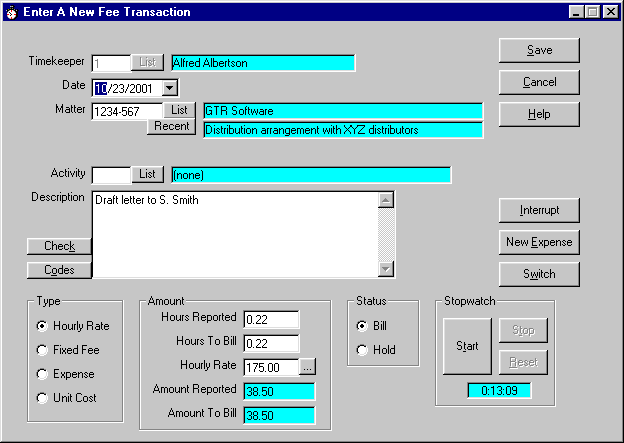The image size is (624, 443).
Task: Open Help for this dialog
Action: (x=539, y=114)
